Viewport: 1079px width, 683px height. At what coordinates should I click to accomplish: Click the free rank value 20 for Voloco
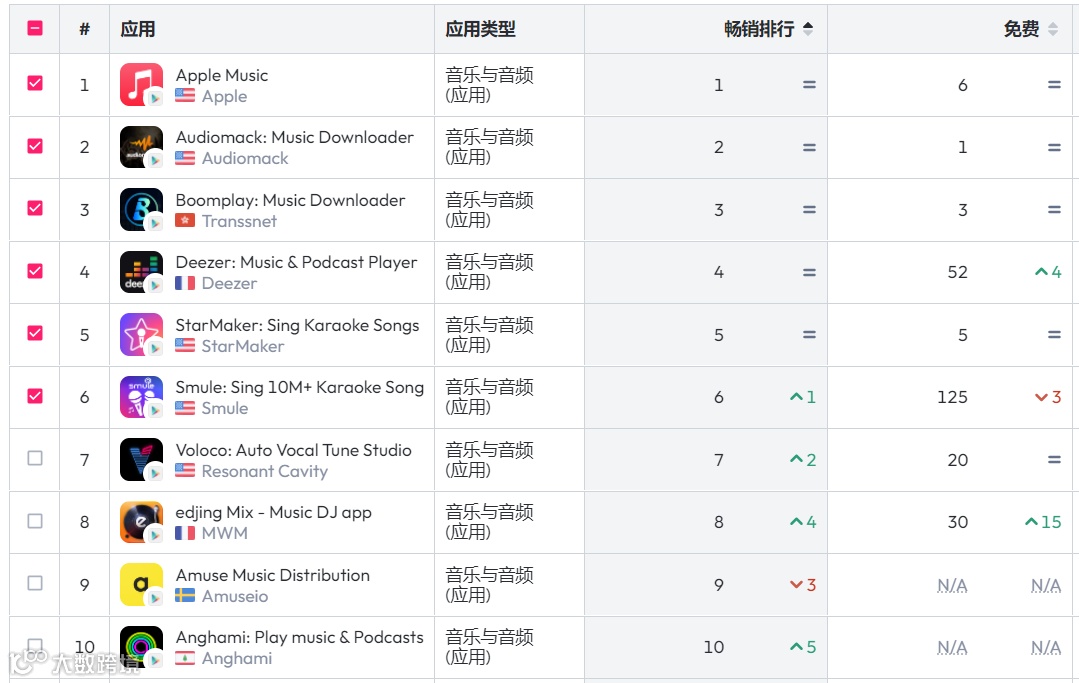(957, 459)
